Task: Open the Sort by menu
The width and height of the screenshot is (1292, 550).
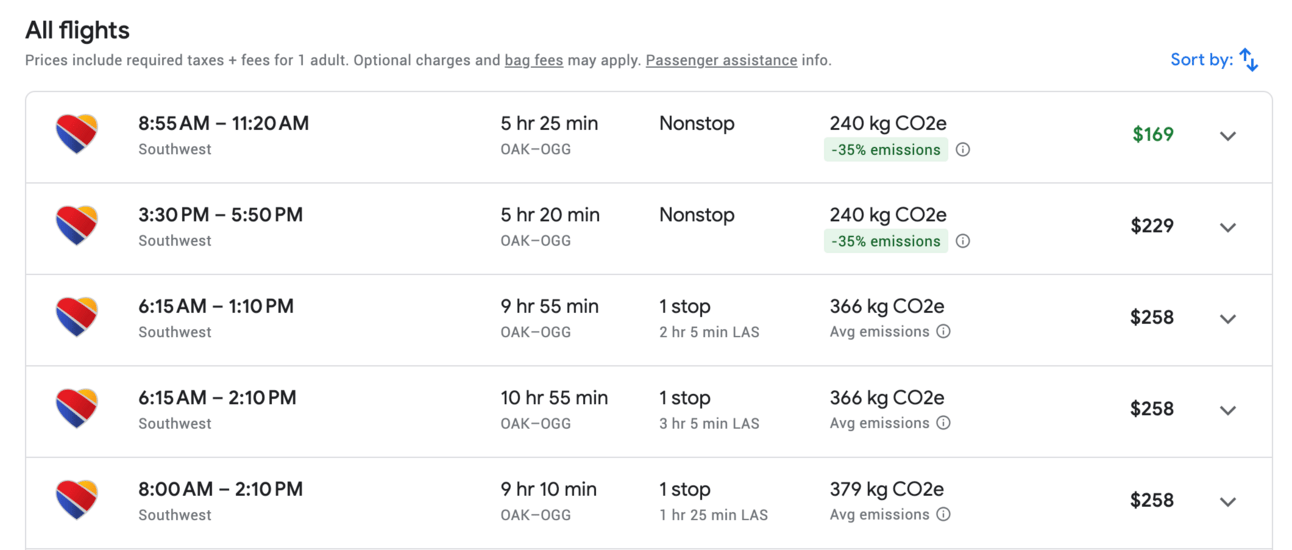Action: (x=1214, y=60)
